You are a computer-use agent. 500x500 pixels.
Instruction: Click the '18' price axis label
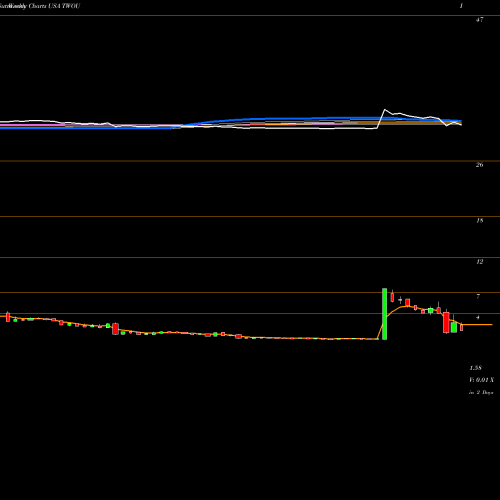[480, 220]
